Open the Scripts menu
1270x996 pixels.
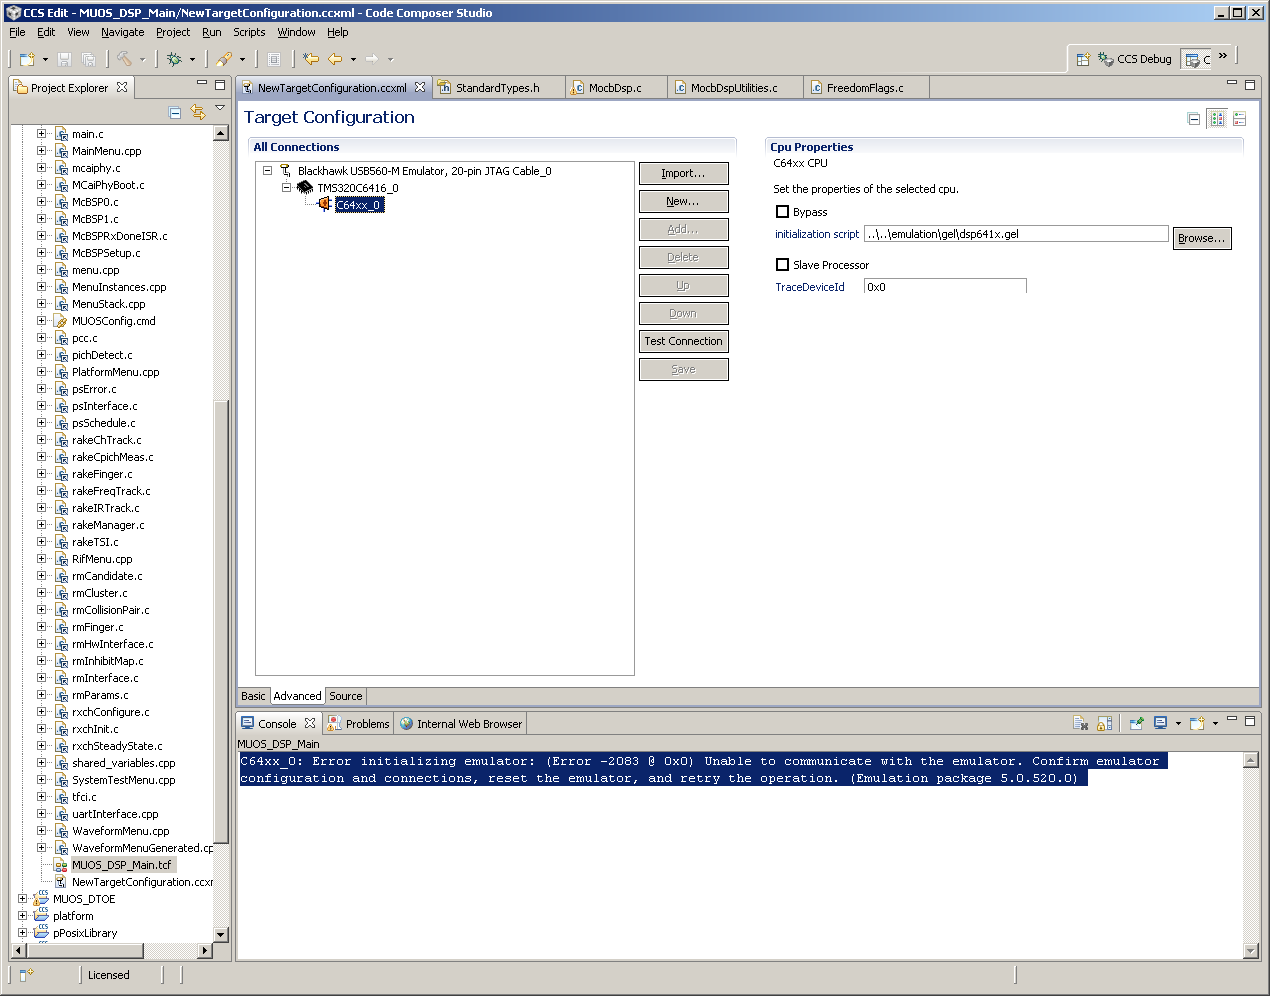coord(249,32)
